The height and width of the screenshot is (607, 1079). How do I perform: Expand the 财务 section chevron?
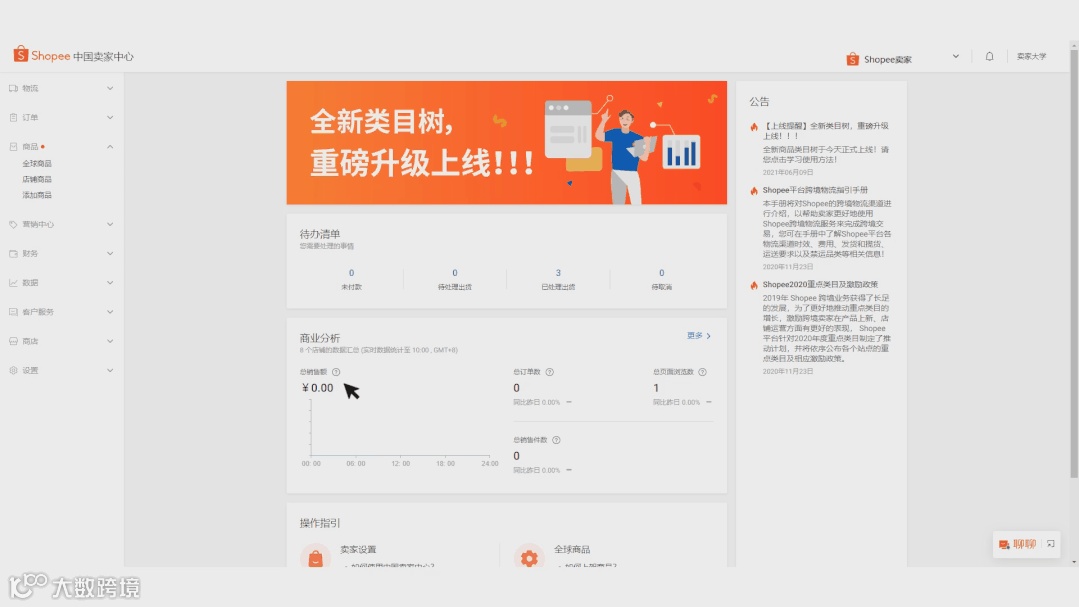pos(110,253)
